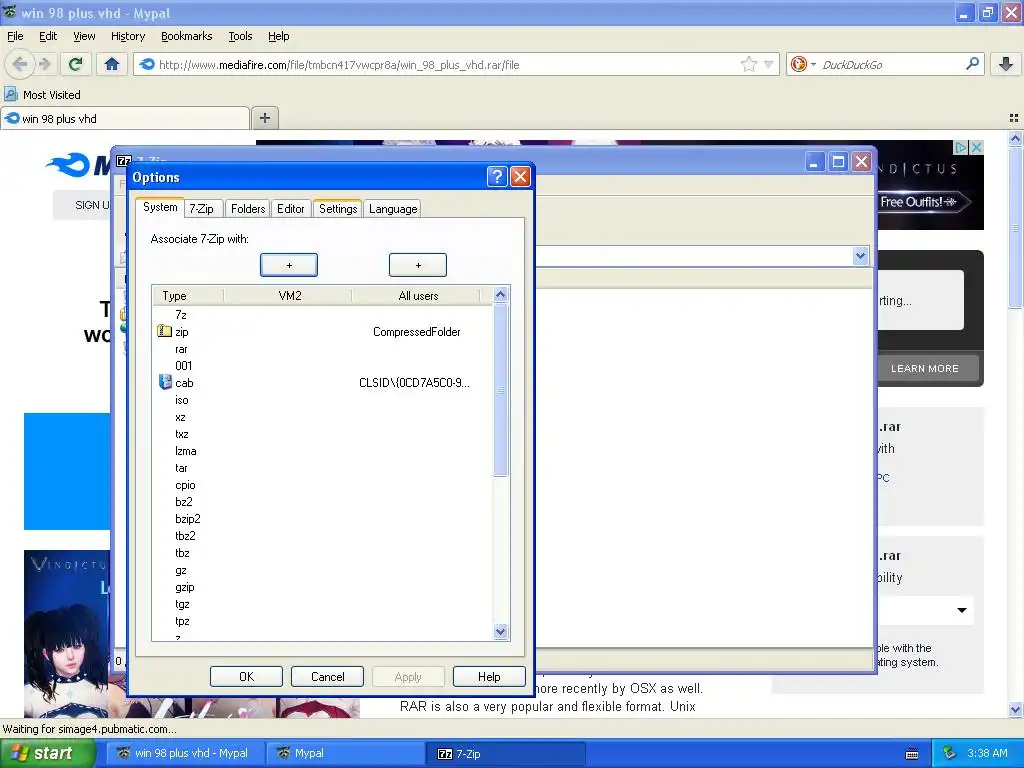Click the Help button in Options
This screenshot has height=768, width=1024.
pos(489,677)
